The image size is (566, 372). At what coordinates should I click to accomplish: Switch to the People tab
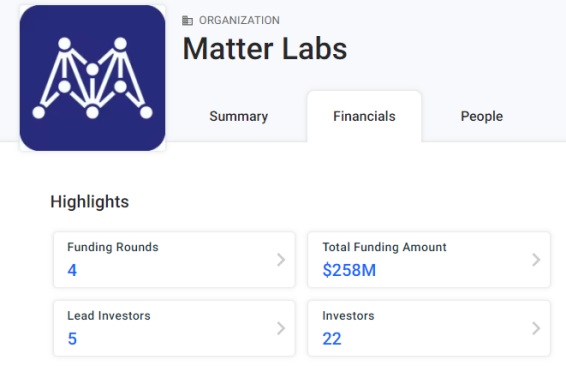(x=482, y=117)
